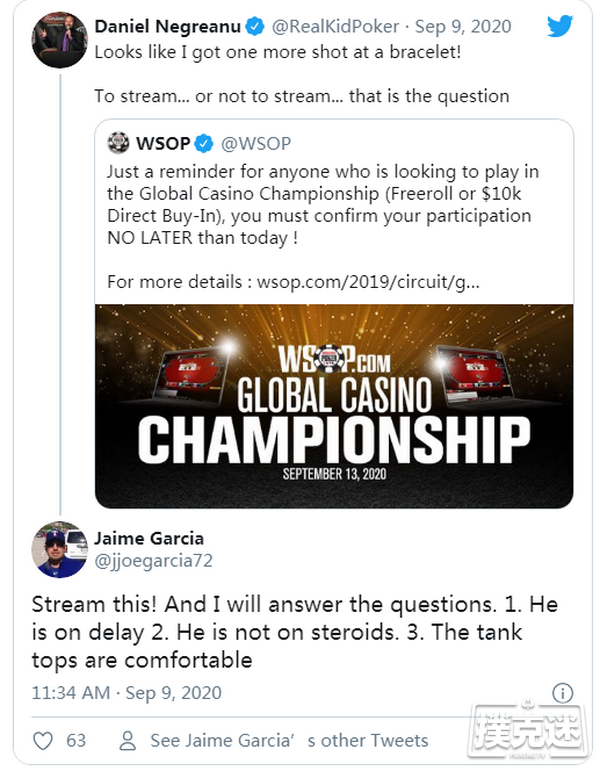Open the @RealKidPoker handle link
This screenshot has width=600, height=771.
(x=334, y=25)
